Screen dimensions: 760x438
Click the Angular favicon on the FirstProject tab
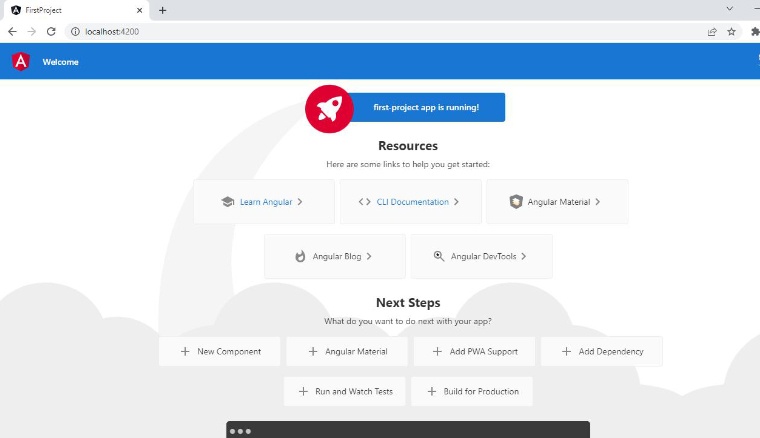(16, 10)
